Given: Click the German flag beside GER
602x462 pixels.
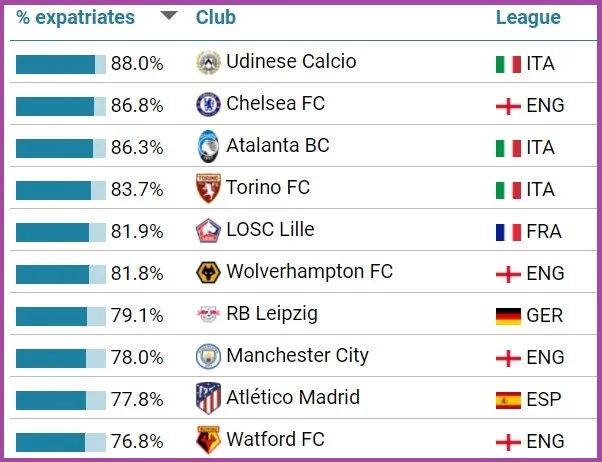Looking at the screenshot, I should (508, 316).
